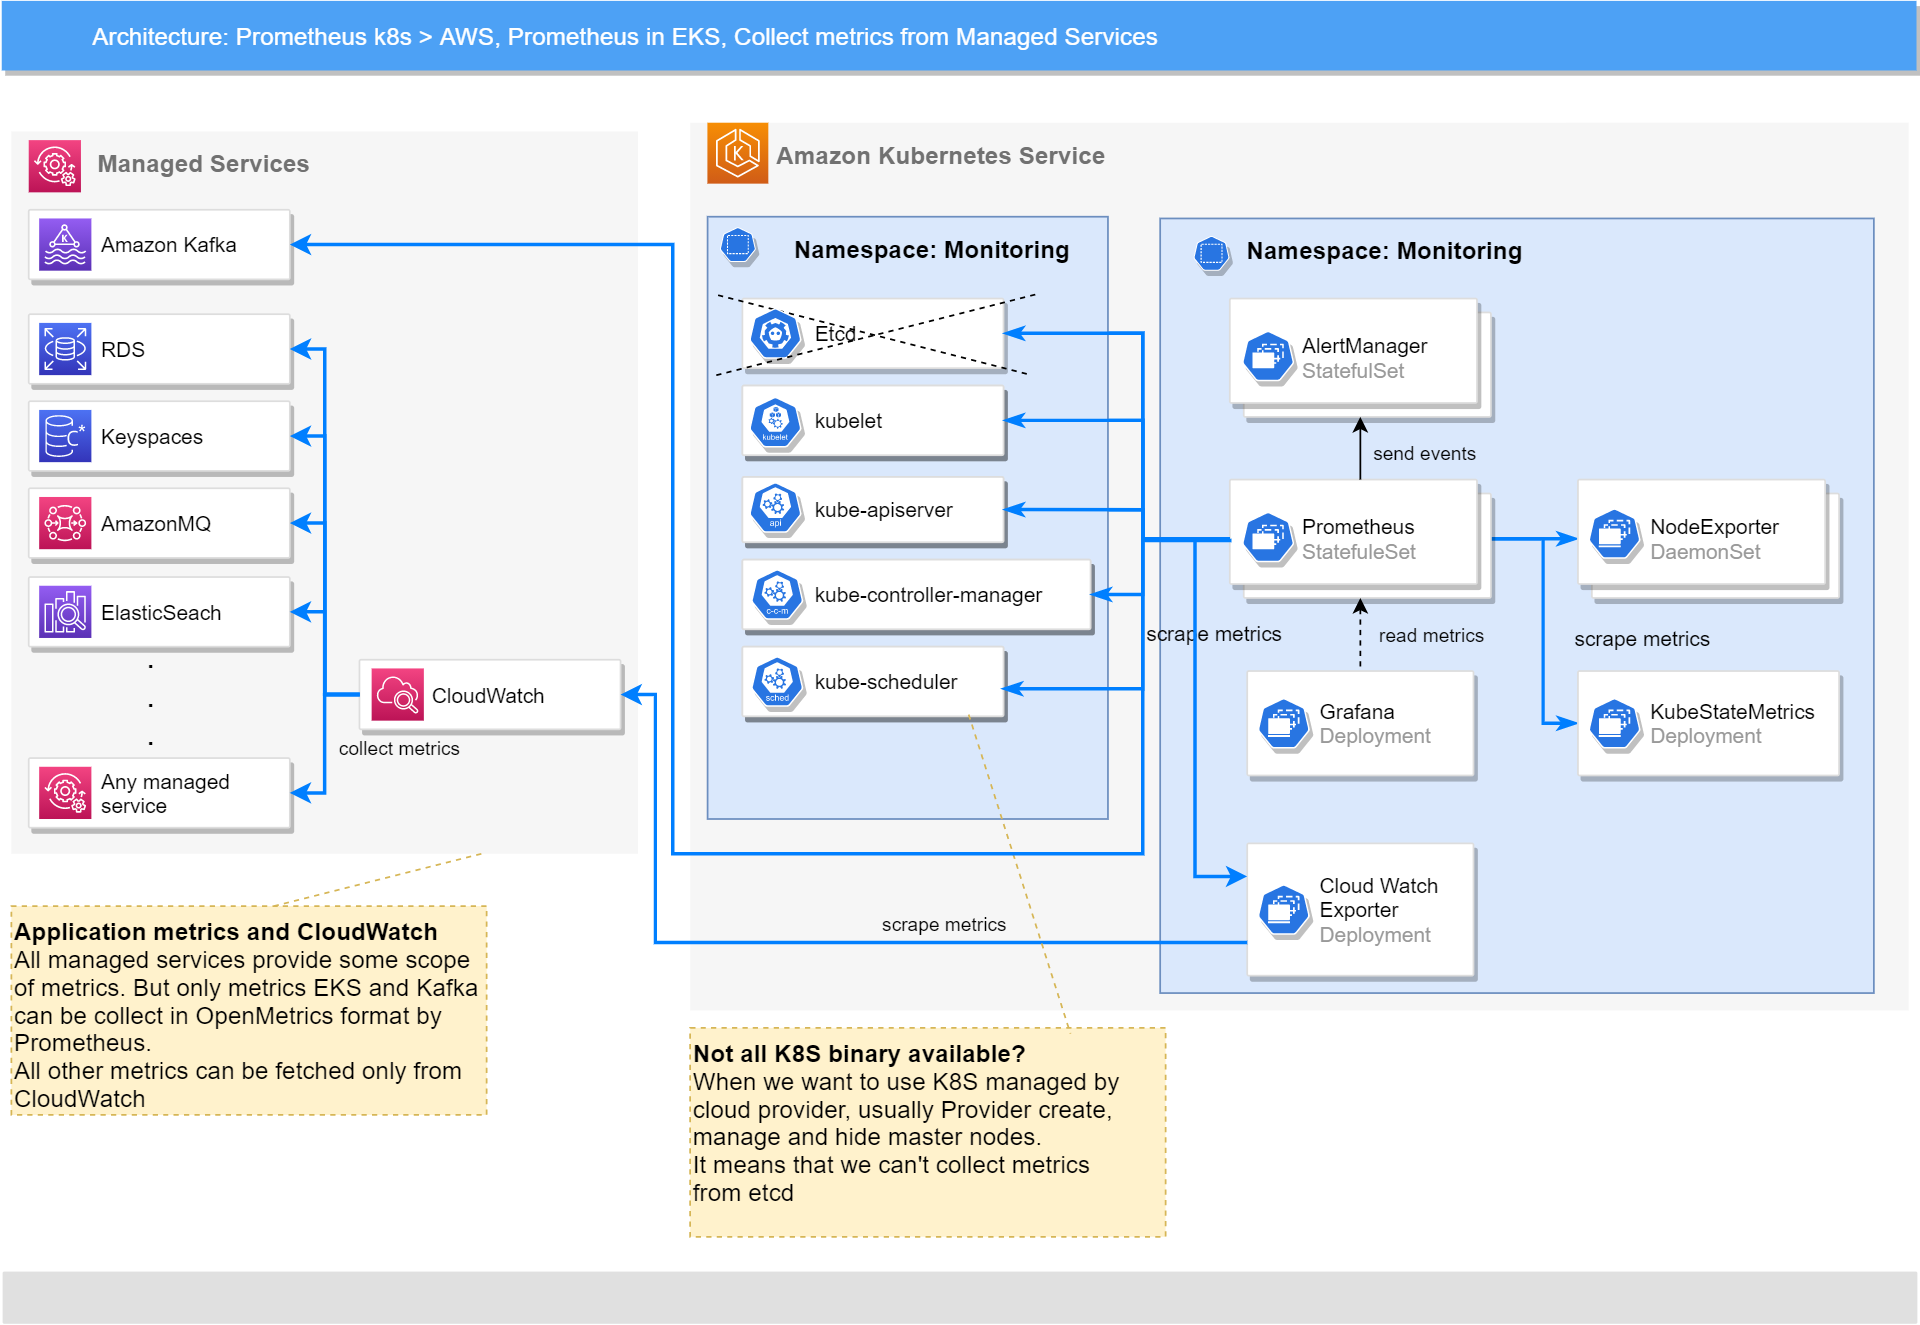This screenshot has height=1325, width=1920.
Task: Select the 'Application metrics and CloudWatch' note
Action: click(249, 1011)
